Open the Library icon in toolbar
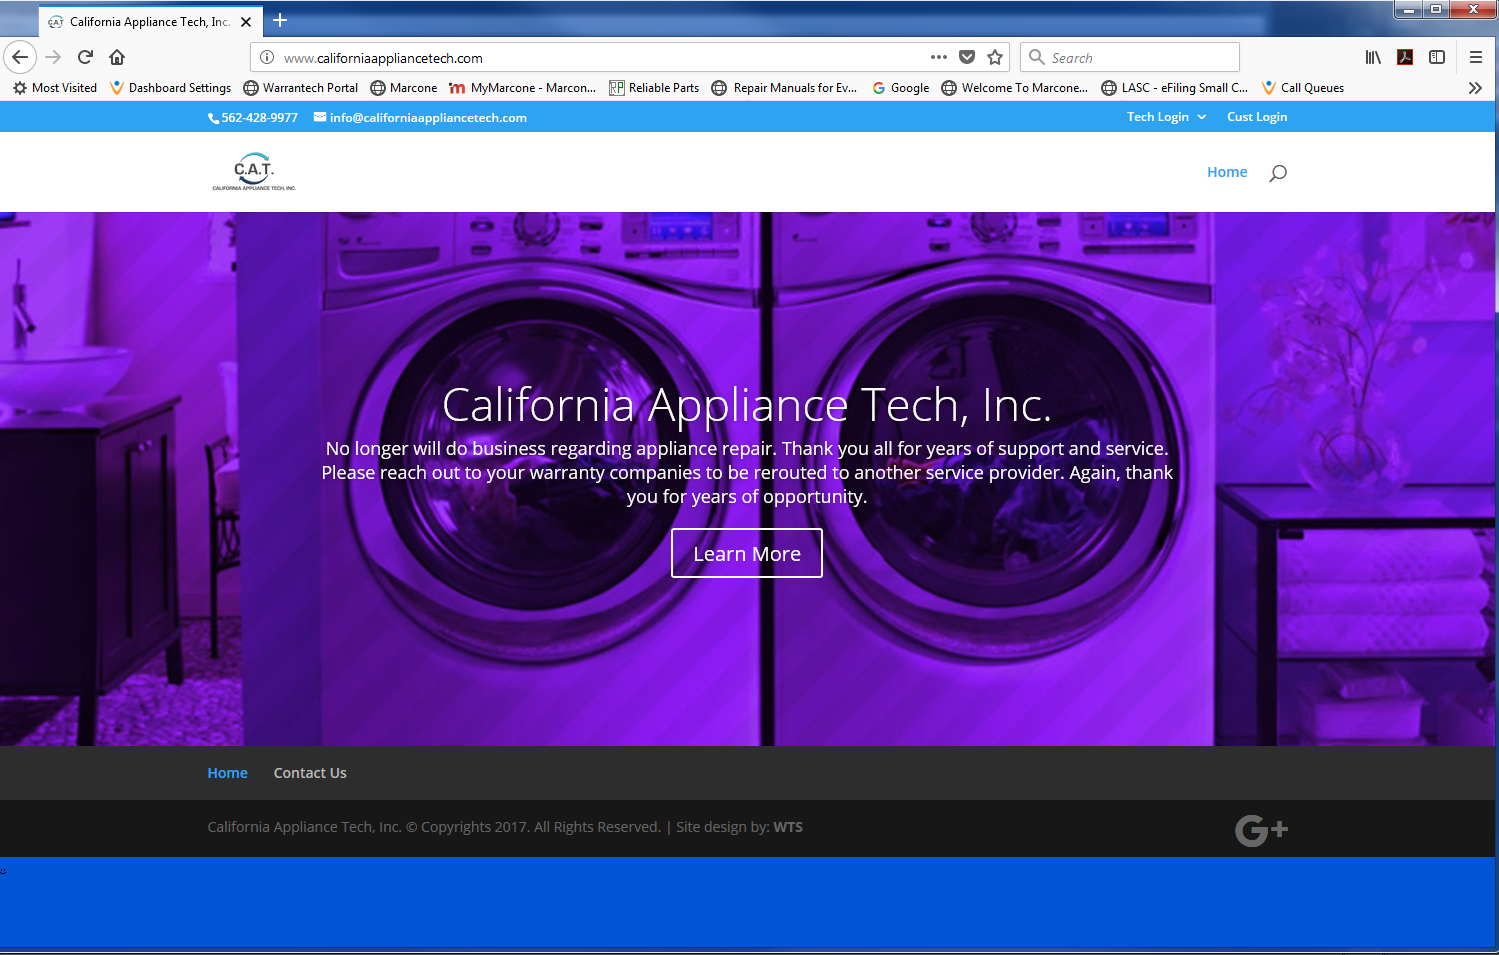This screenshot has width=1499, height=955. point(1373,57)
